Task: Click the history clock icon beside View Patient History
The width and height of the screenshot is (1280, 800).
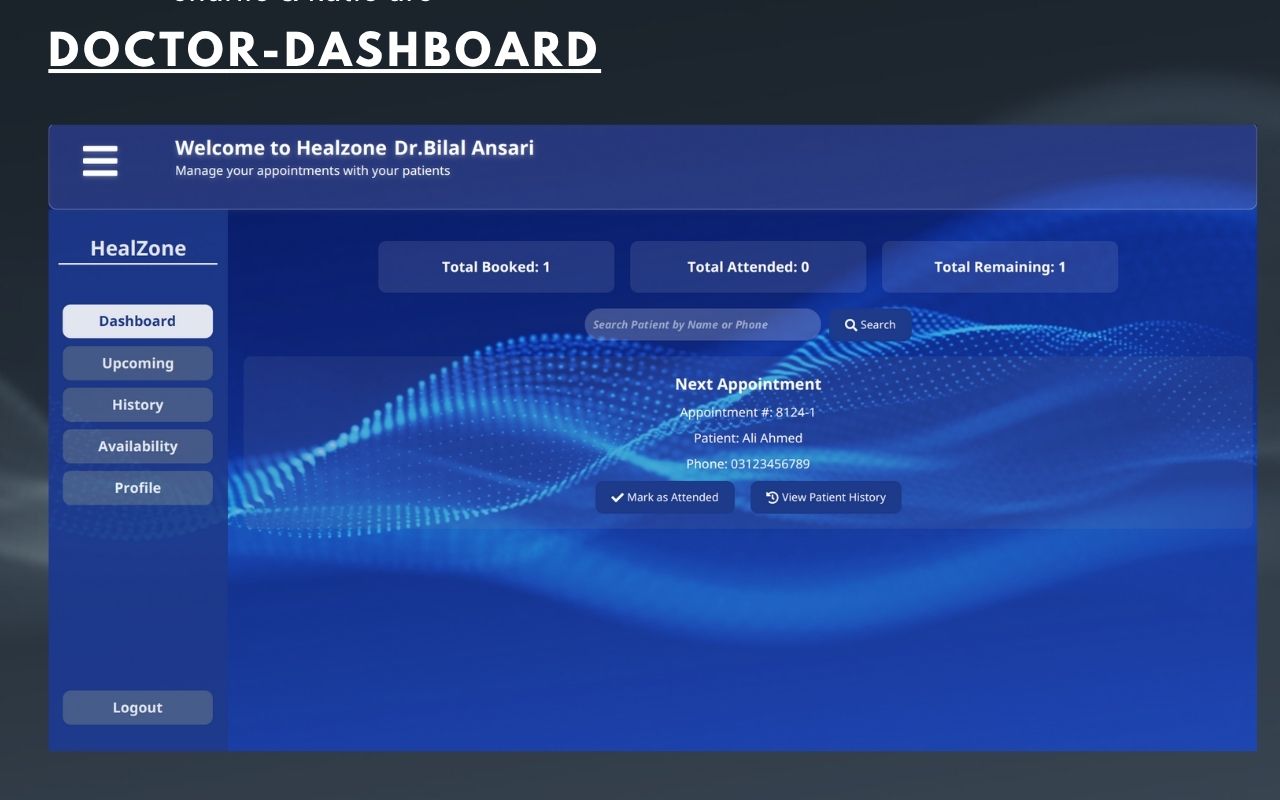Action: [770, 496]
